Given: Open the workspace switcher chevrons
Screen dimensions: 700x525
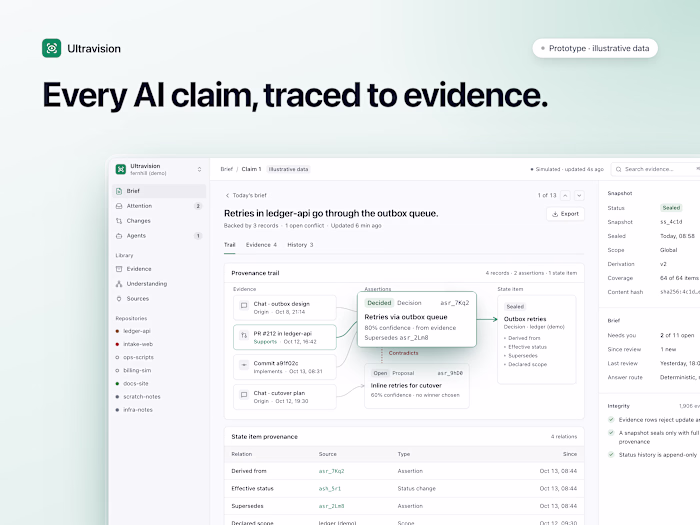Looking at the screenshot, I should 199,169.
